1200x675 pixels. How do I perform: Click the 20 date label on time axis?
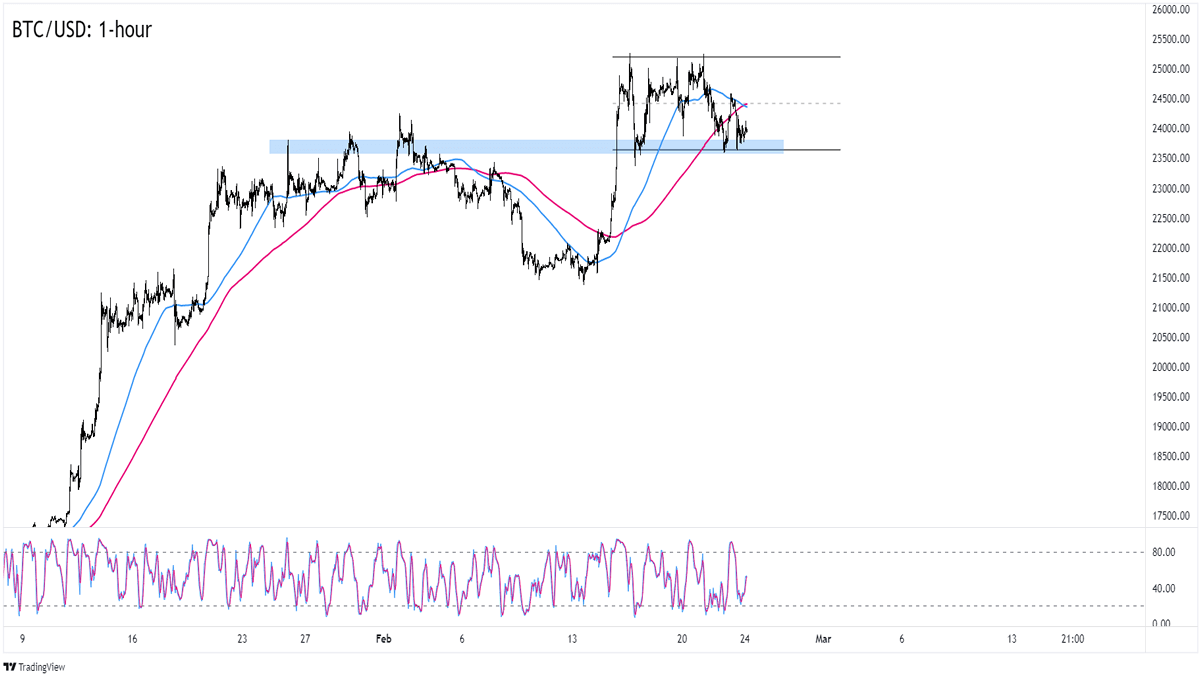point(682,639)
